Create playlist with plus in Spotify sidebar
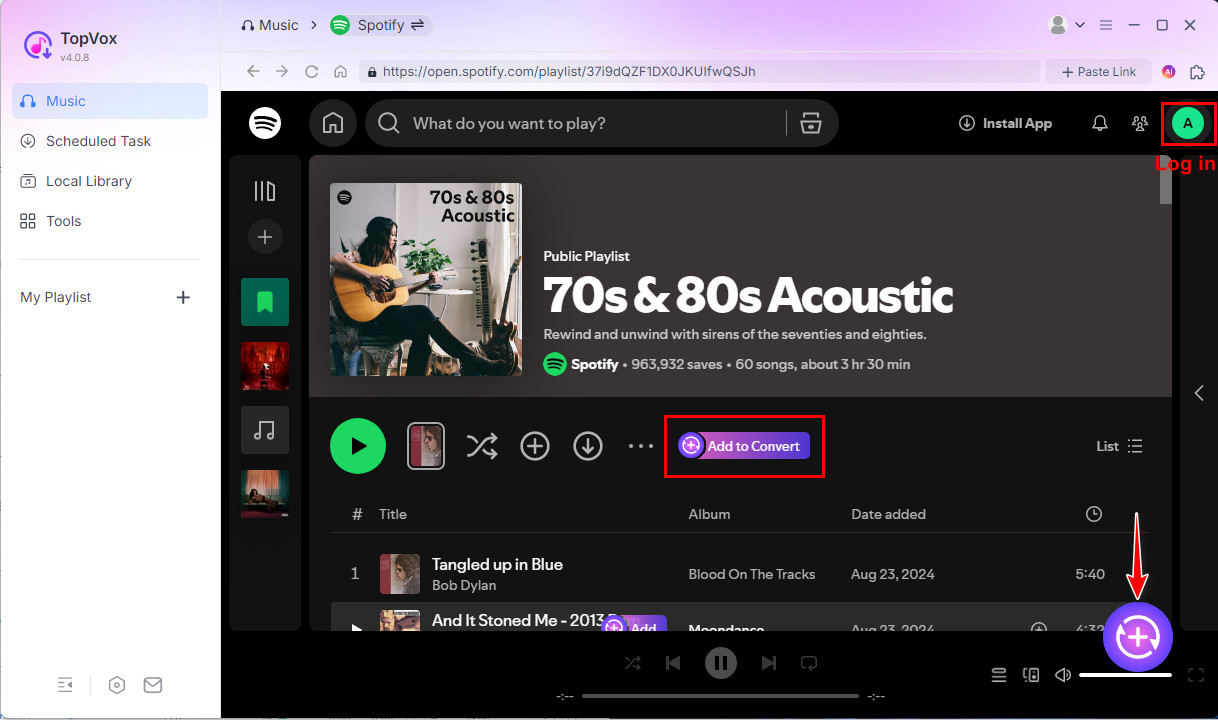Image resolution: width=1218 pixels, height=720 pixels. pyautogui.click(x=265, y=237)
